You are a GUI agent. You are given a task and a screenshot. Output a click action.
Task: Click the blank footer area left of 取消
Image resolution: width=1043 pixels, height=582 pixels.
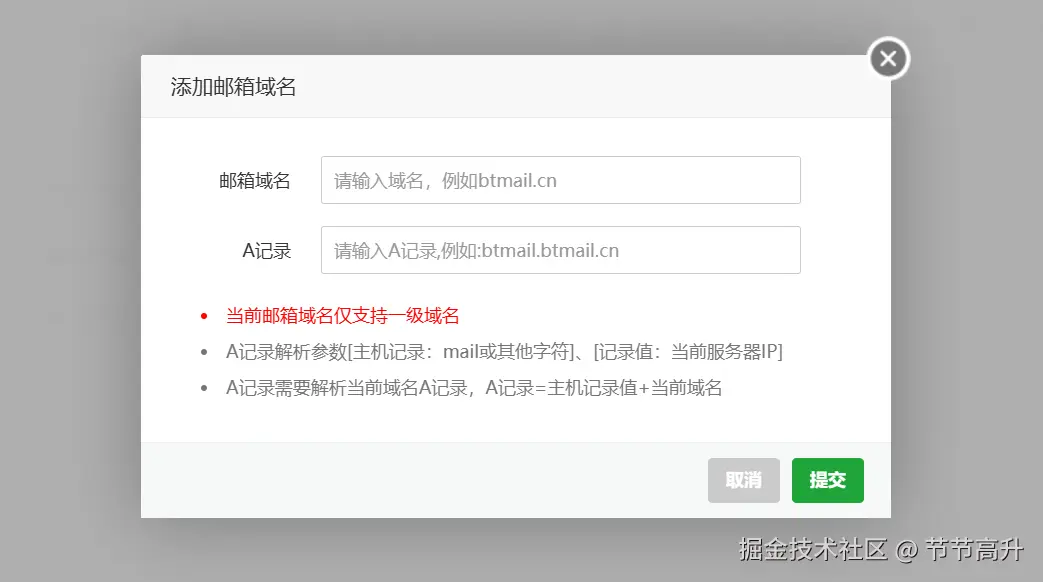point(424,480)
